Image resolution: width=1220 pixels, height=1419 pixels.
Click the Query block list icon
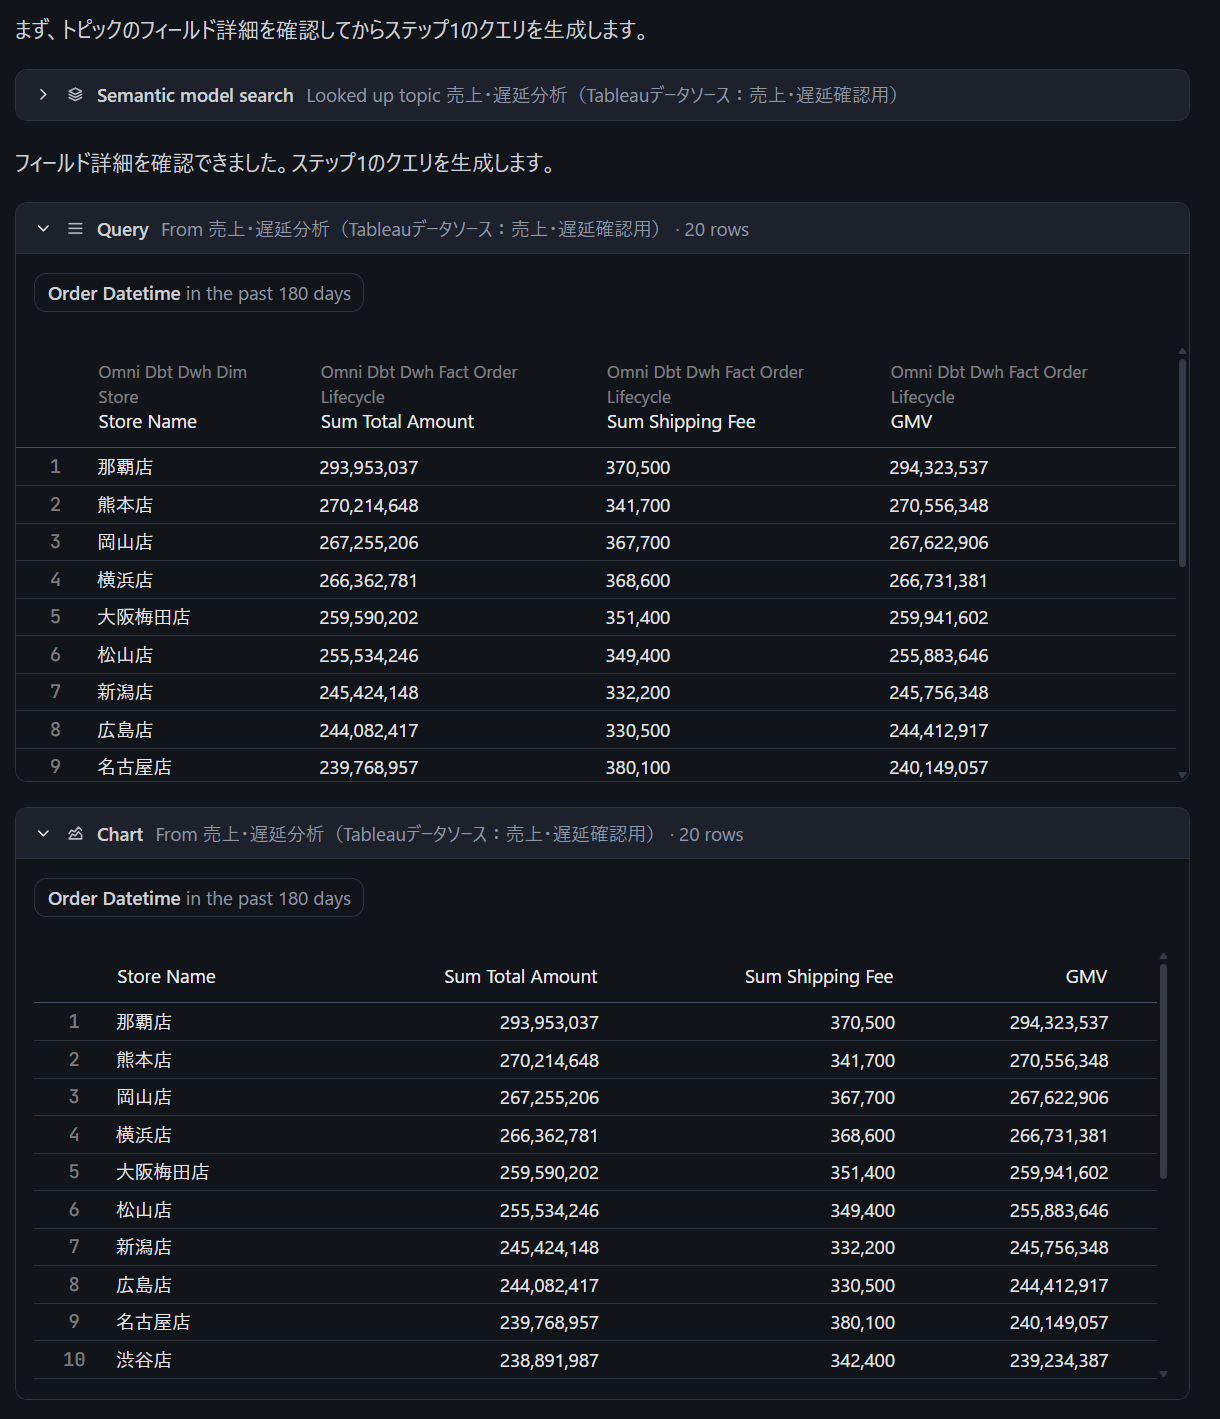[75, 229]
